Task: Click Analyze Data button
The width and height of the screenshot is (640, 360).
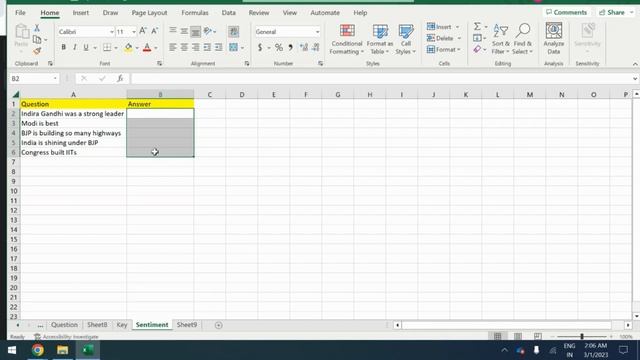Action: (553, 39)
